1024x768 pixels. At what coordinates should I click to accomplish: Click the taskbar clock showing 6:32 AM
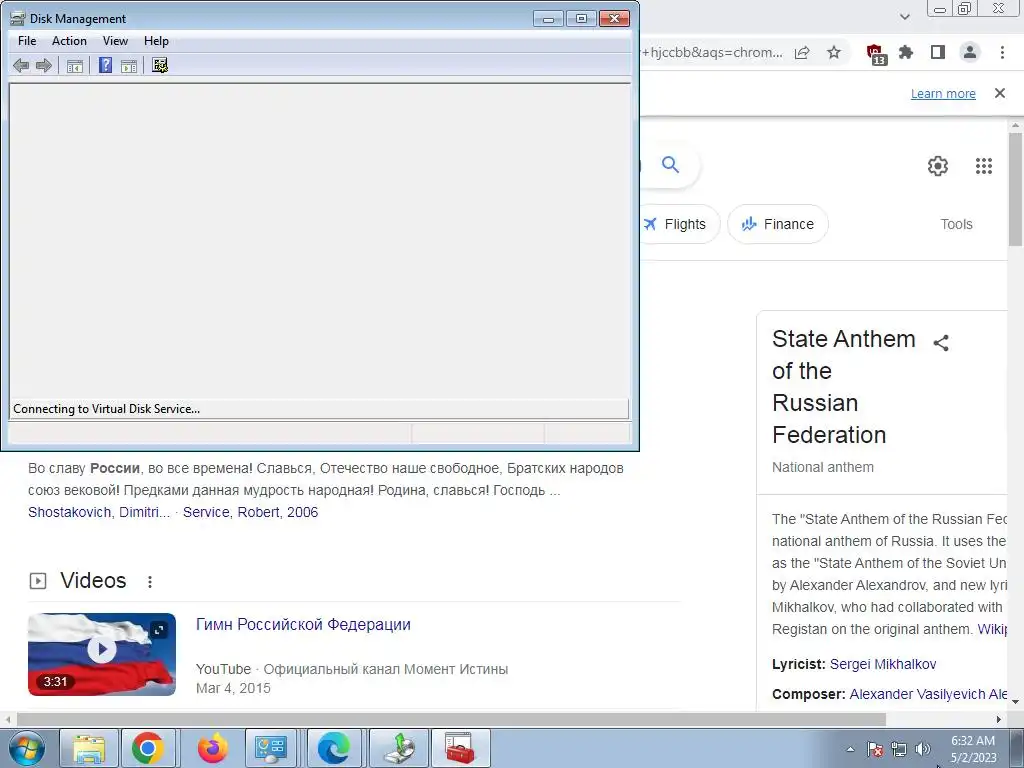pos(973,748)
